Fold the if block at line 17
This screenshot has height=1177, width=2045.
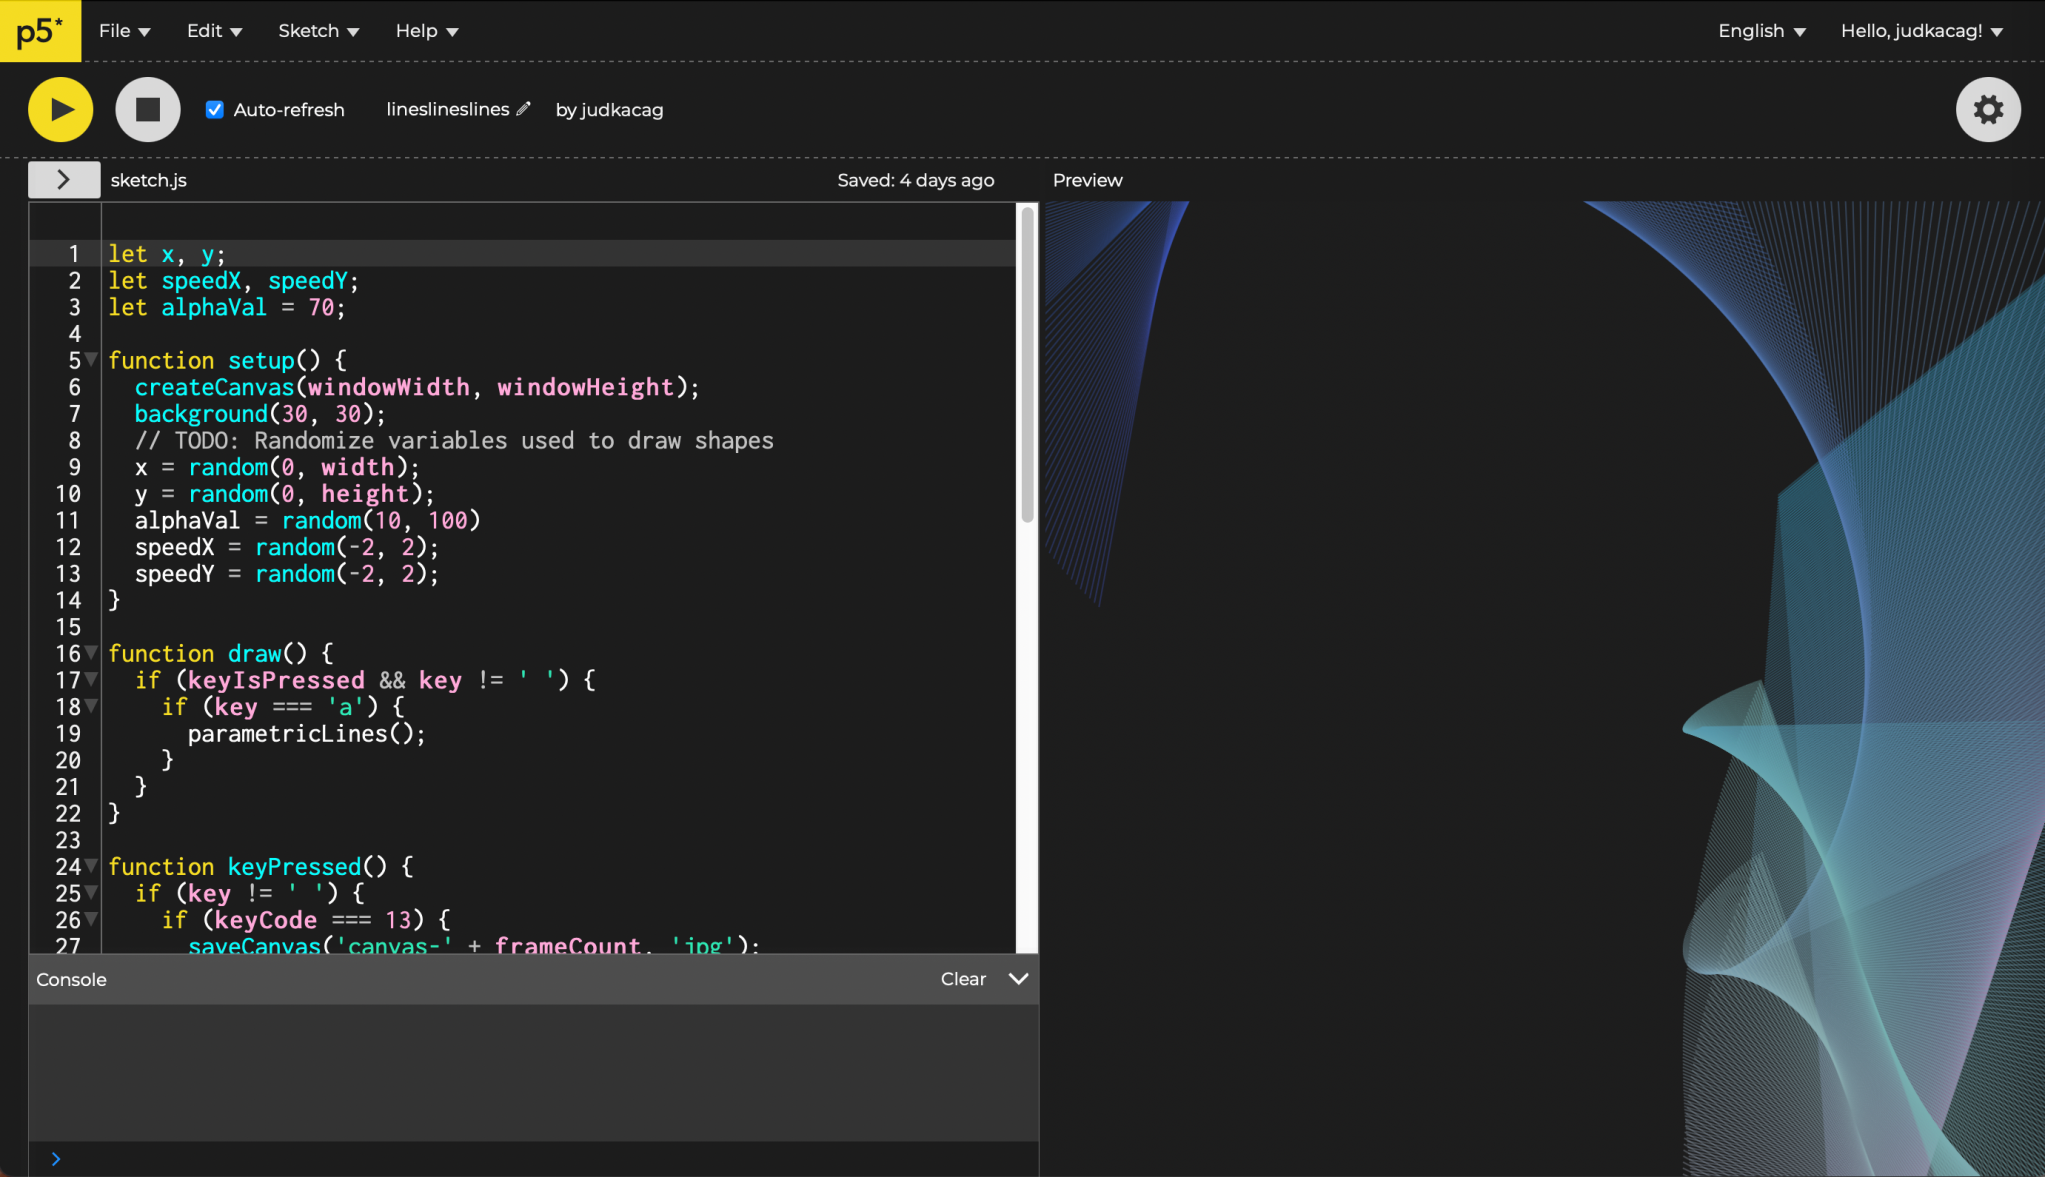click(x=91, y=679)
